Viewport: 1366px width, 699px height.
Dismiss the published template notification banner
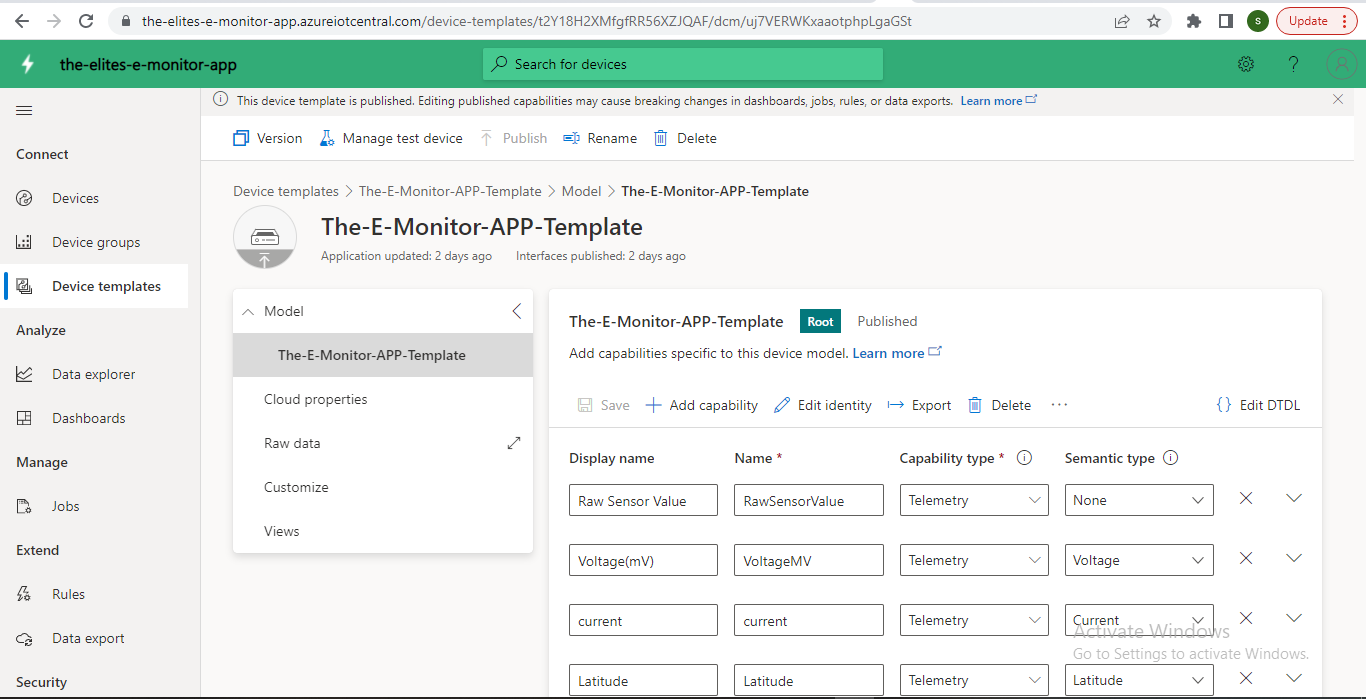[x=1338, y=99]
